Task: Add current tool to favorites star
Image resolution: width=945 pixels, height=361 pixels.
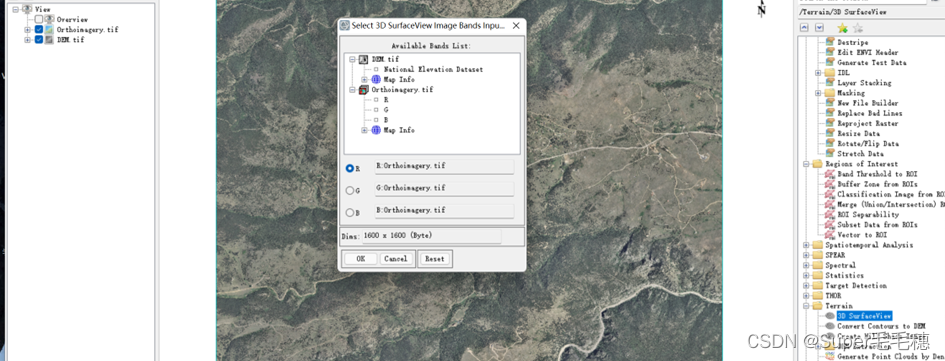Action: [843, 28]
